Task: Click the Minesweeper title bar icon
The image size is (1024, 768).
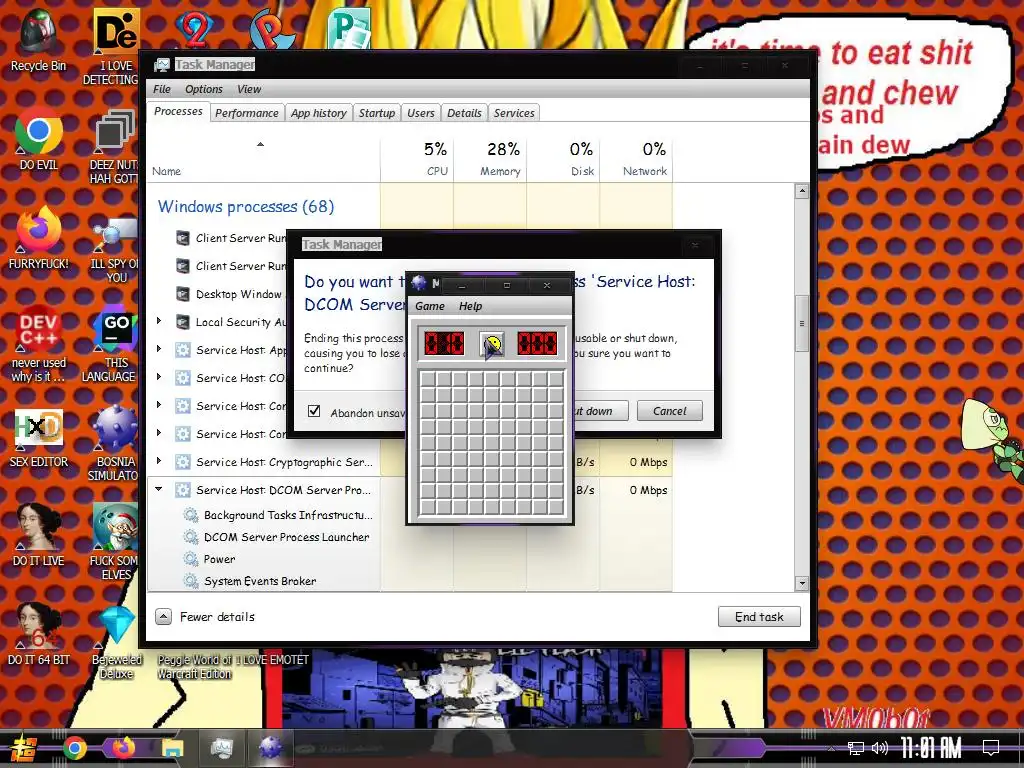Action: (x=419, y=283)
